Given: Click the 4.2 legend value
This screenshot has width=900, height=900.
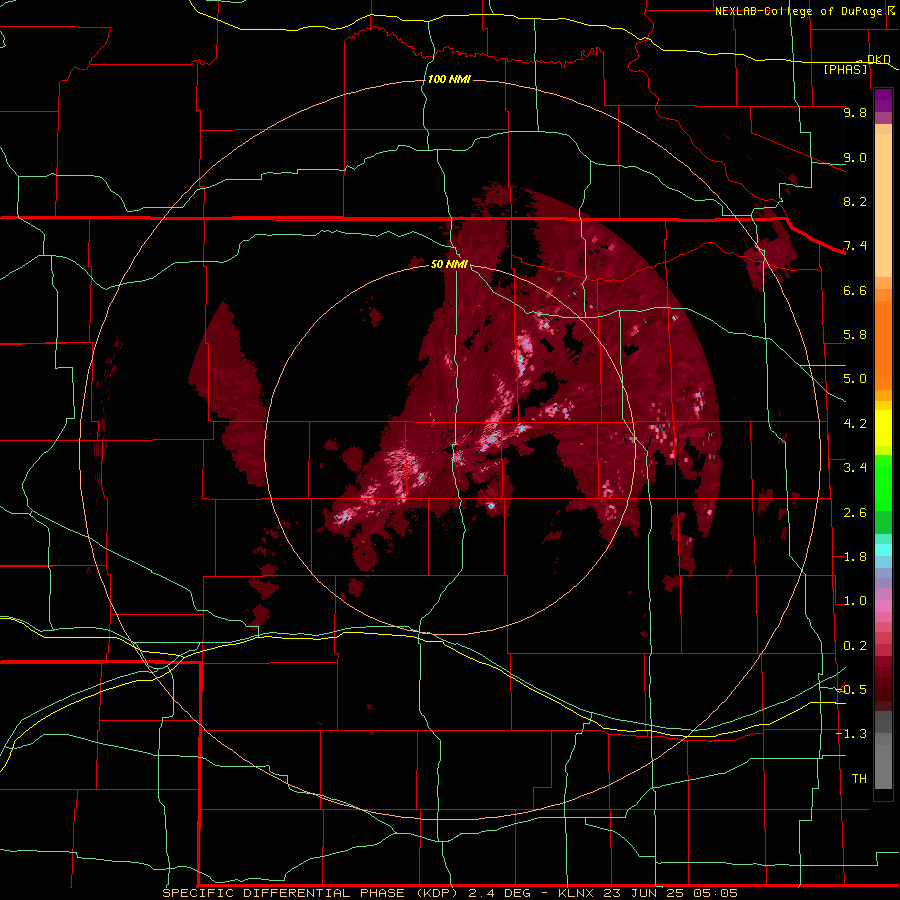Looking at the screenshot, I should point(855,424).
